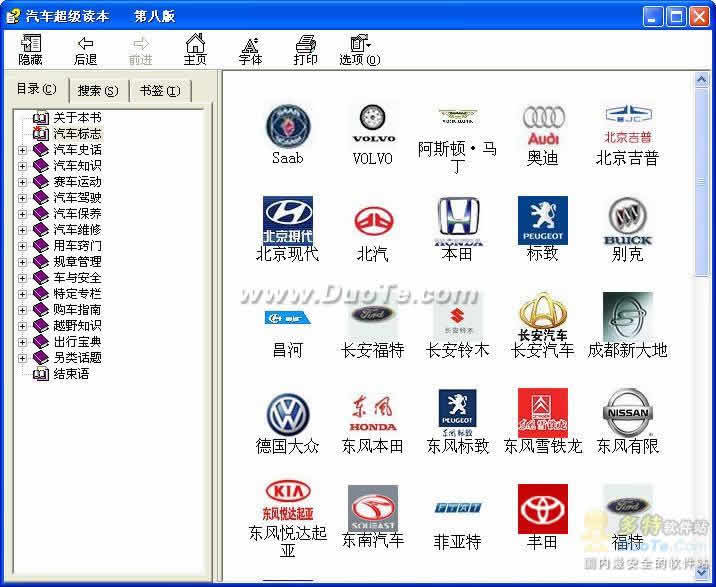Image resolution: width=716 pixels, height=587 pixels.
Task: Click the 北汽 red logo
Action: tap(373, 222)
